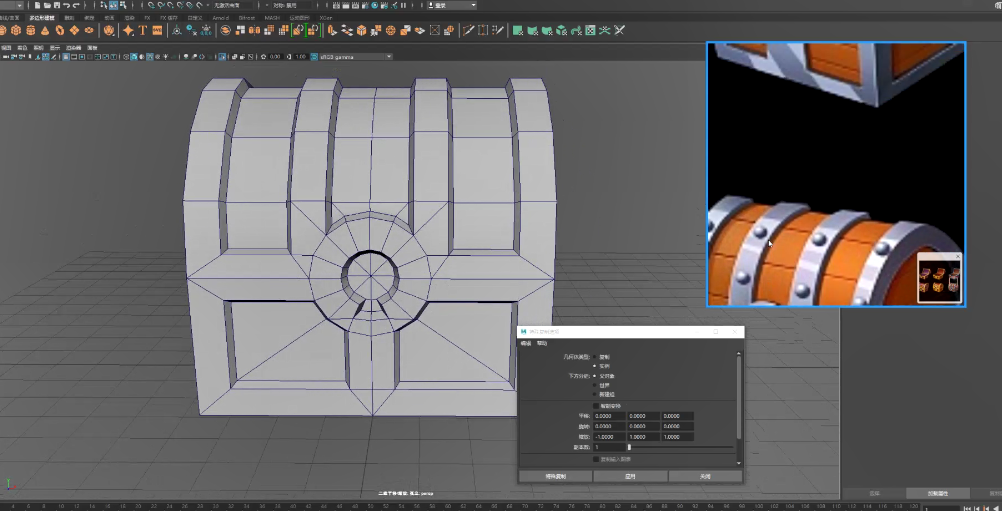1002x511 pixels.
Task: Click the Maya logo in dialog title
Action: (524, 331)
